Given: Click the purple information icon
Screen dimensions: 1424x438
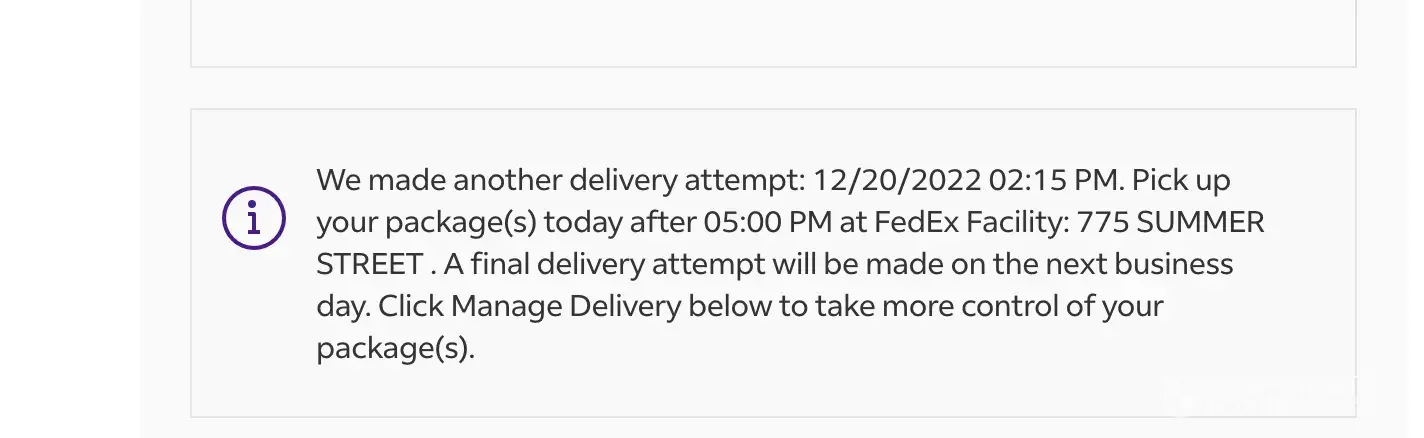Looking at the screenshot, I should pos(254,218).
